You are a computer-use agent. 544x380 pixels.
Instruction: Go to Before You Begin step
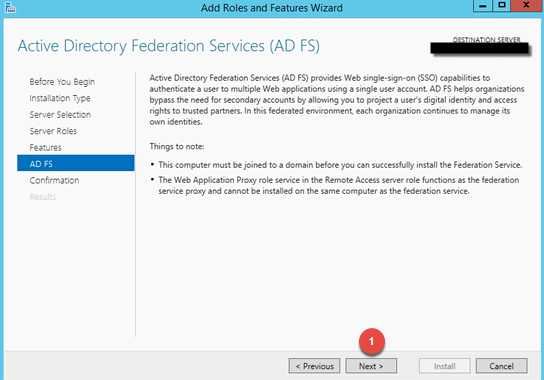click(62, 82)
